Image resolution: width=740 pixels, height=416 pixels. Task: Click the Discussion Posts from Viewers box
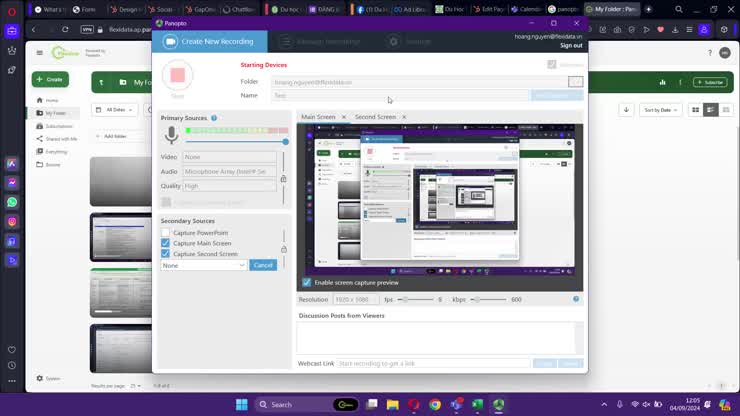pyautogui.click(x=437, y=338)
